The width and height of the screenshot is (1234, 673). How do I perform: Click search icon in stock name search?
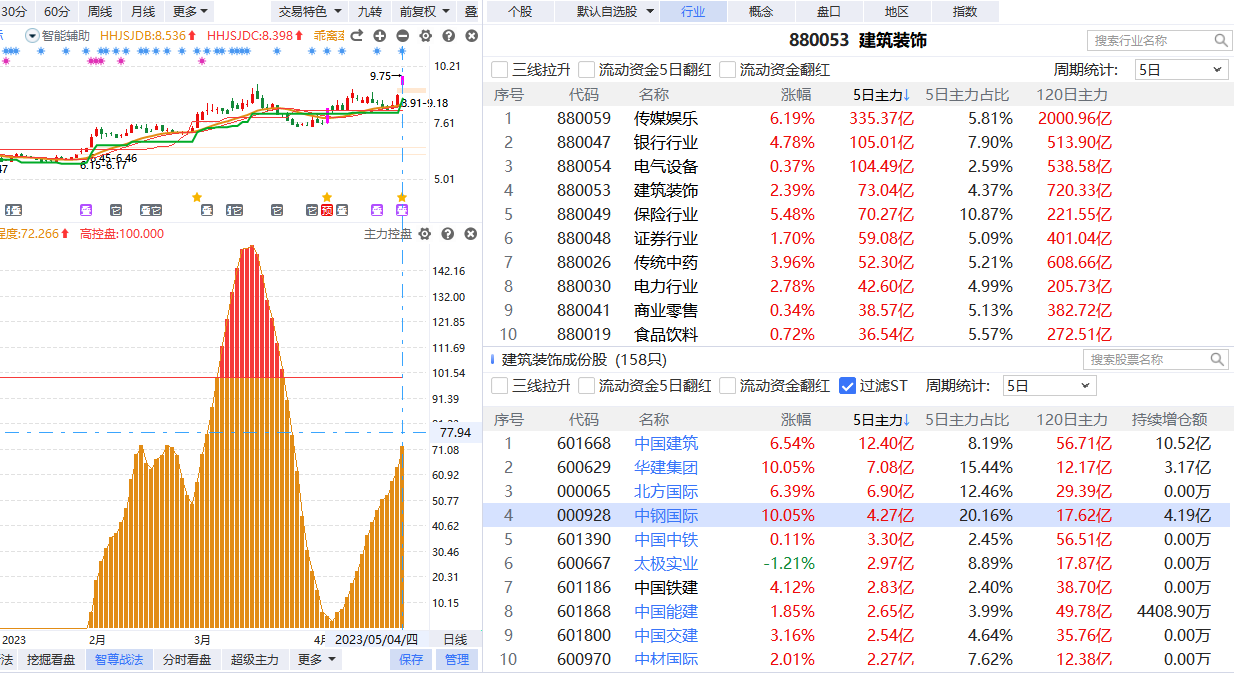(1217, 360)
